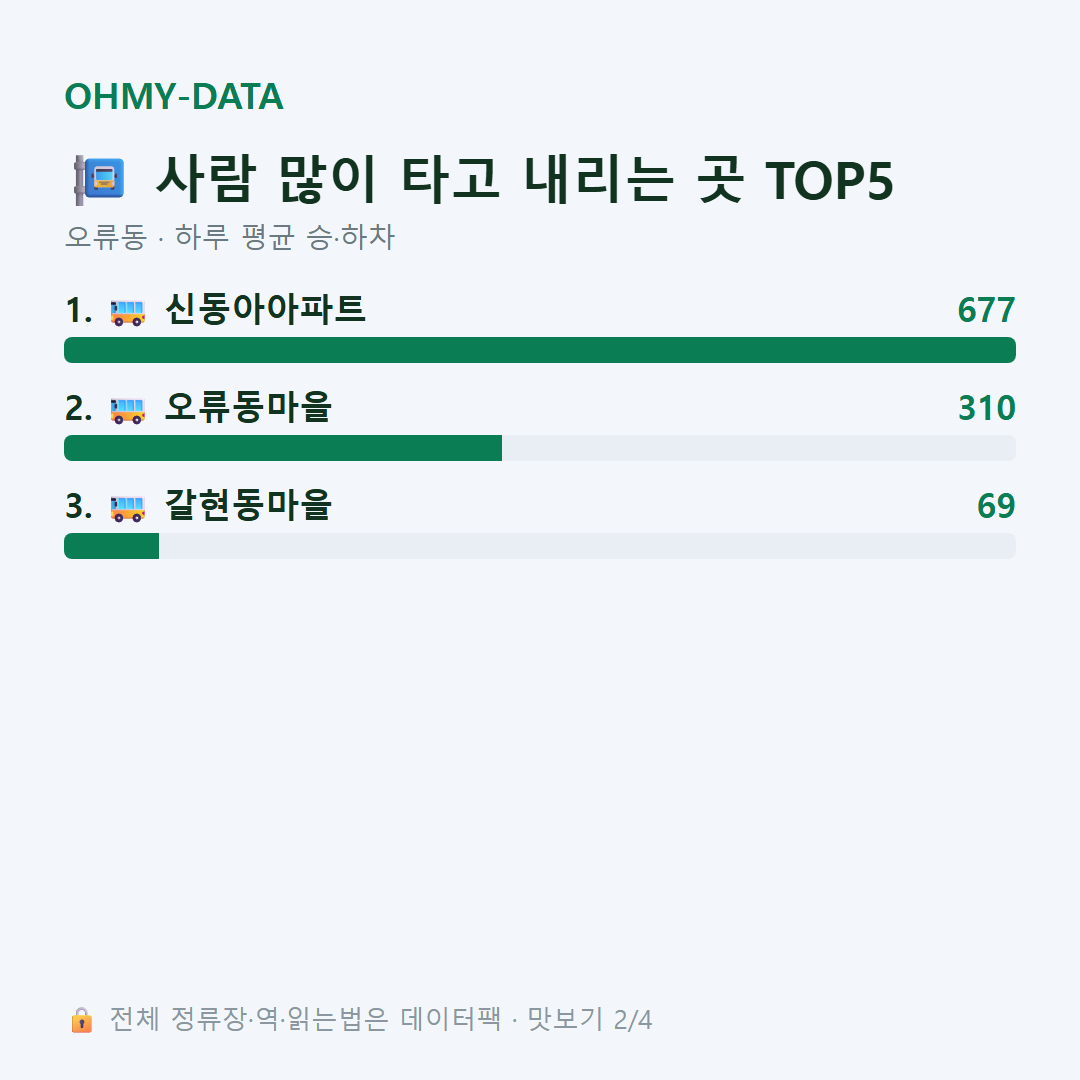This screenshot has width=1080, height=1080.
Task: Click the 맛보기 2/4 page indicator
Action: click(x=590, y=1019)
